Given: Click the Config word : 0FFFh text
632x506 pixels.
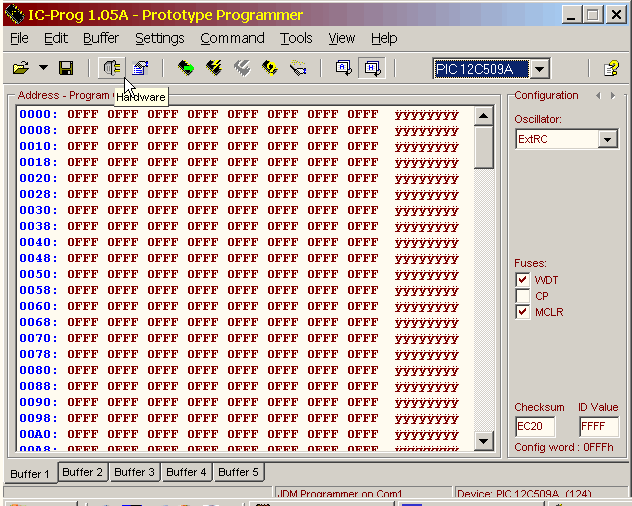Looking at the screenshot, I should (564, 448).
